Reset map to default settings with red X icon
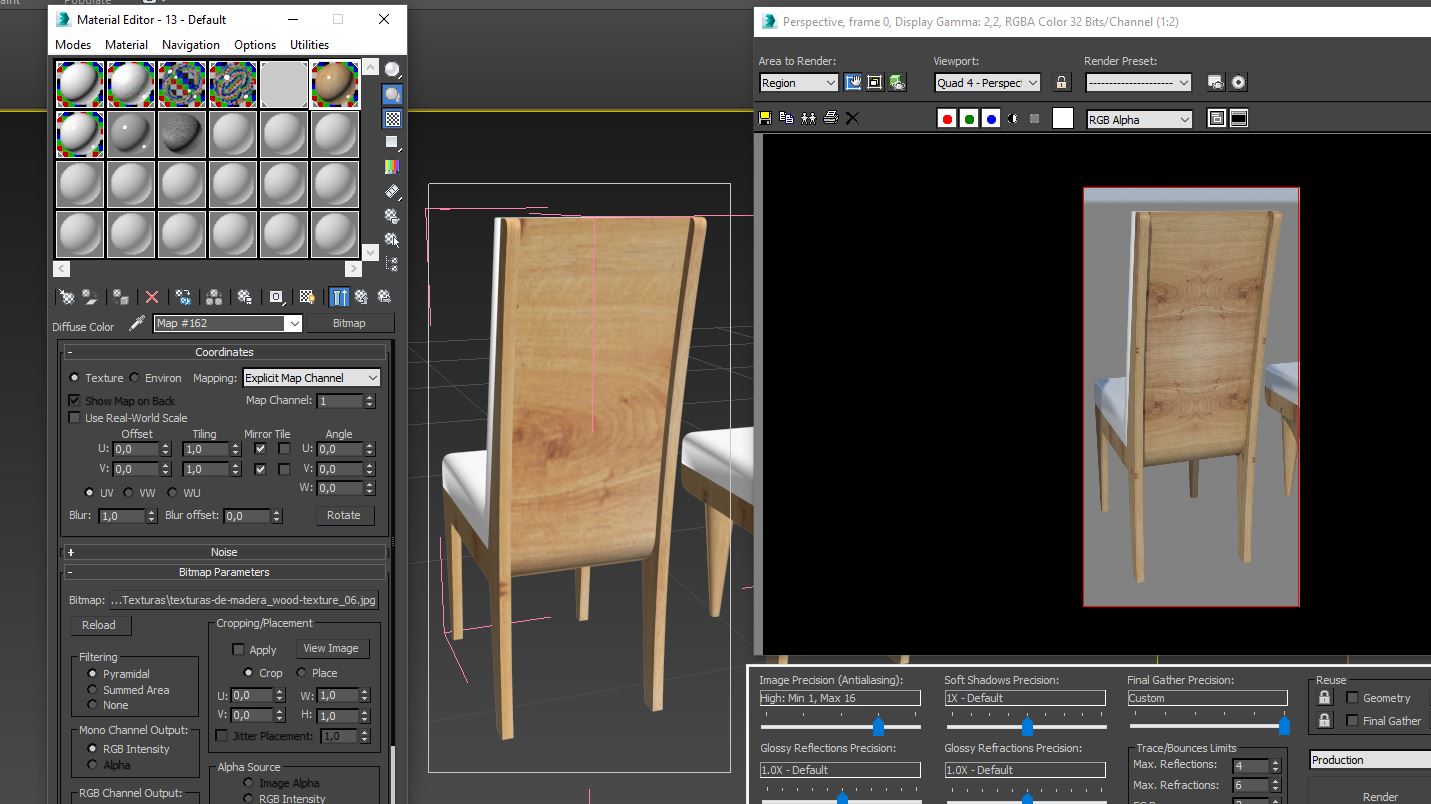This screenshot has width=1431, height=804. coord(153,297)
